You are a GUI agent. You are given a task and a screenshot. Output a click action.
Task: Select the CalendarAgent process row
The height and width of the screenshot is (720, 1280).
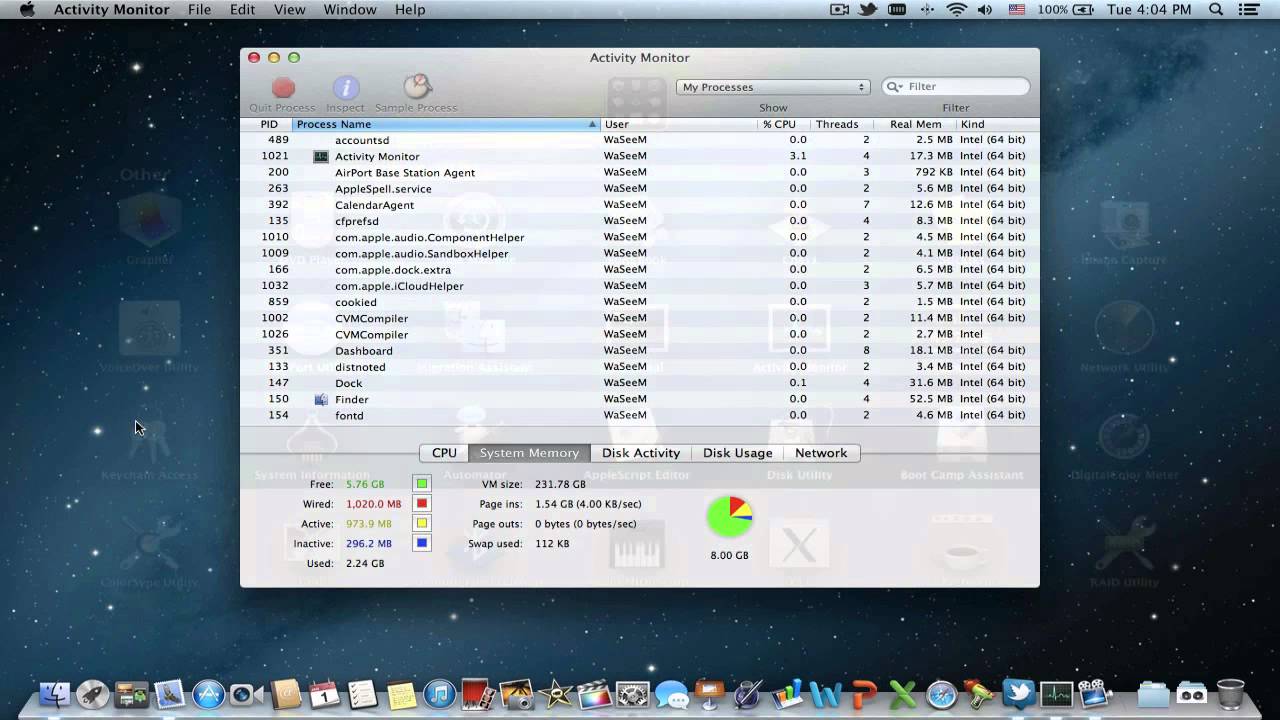tap(640, 204)
